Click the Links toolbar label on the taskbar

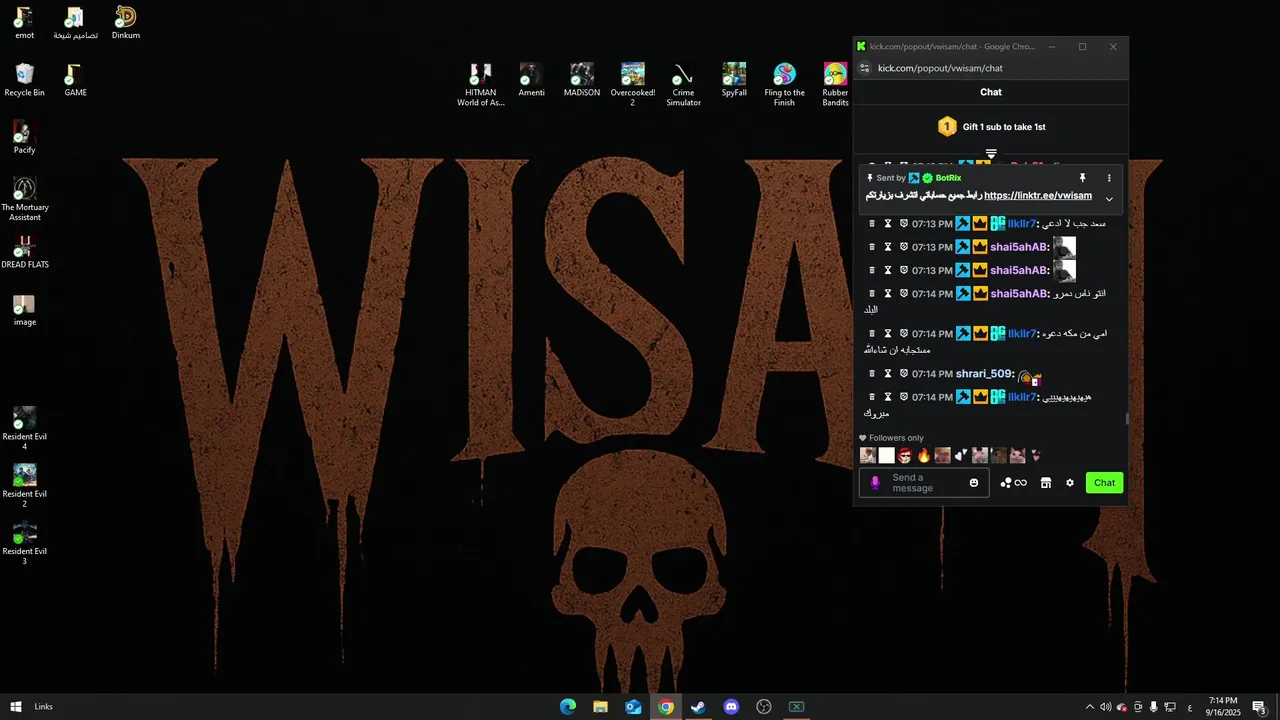43,707
